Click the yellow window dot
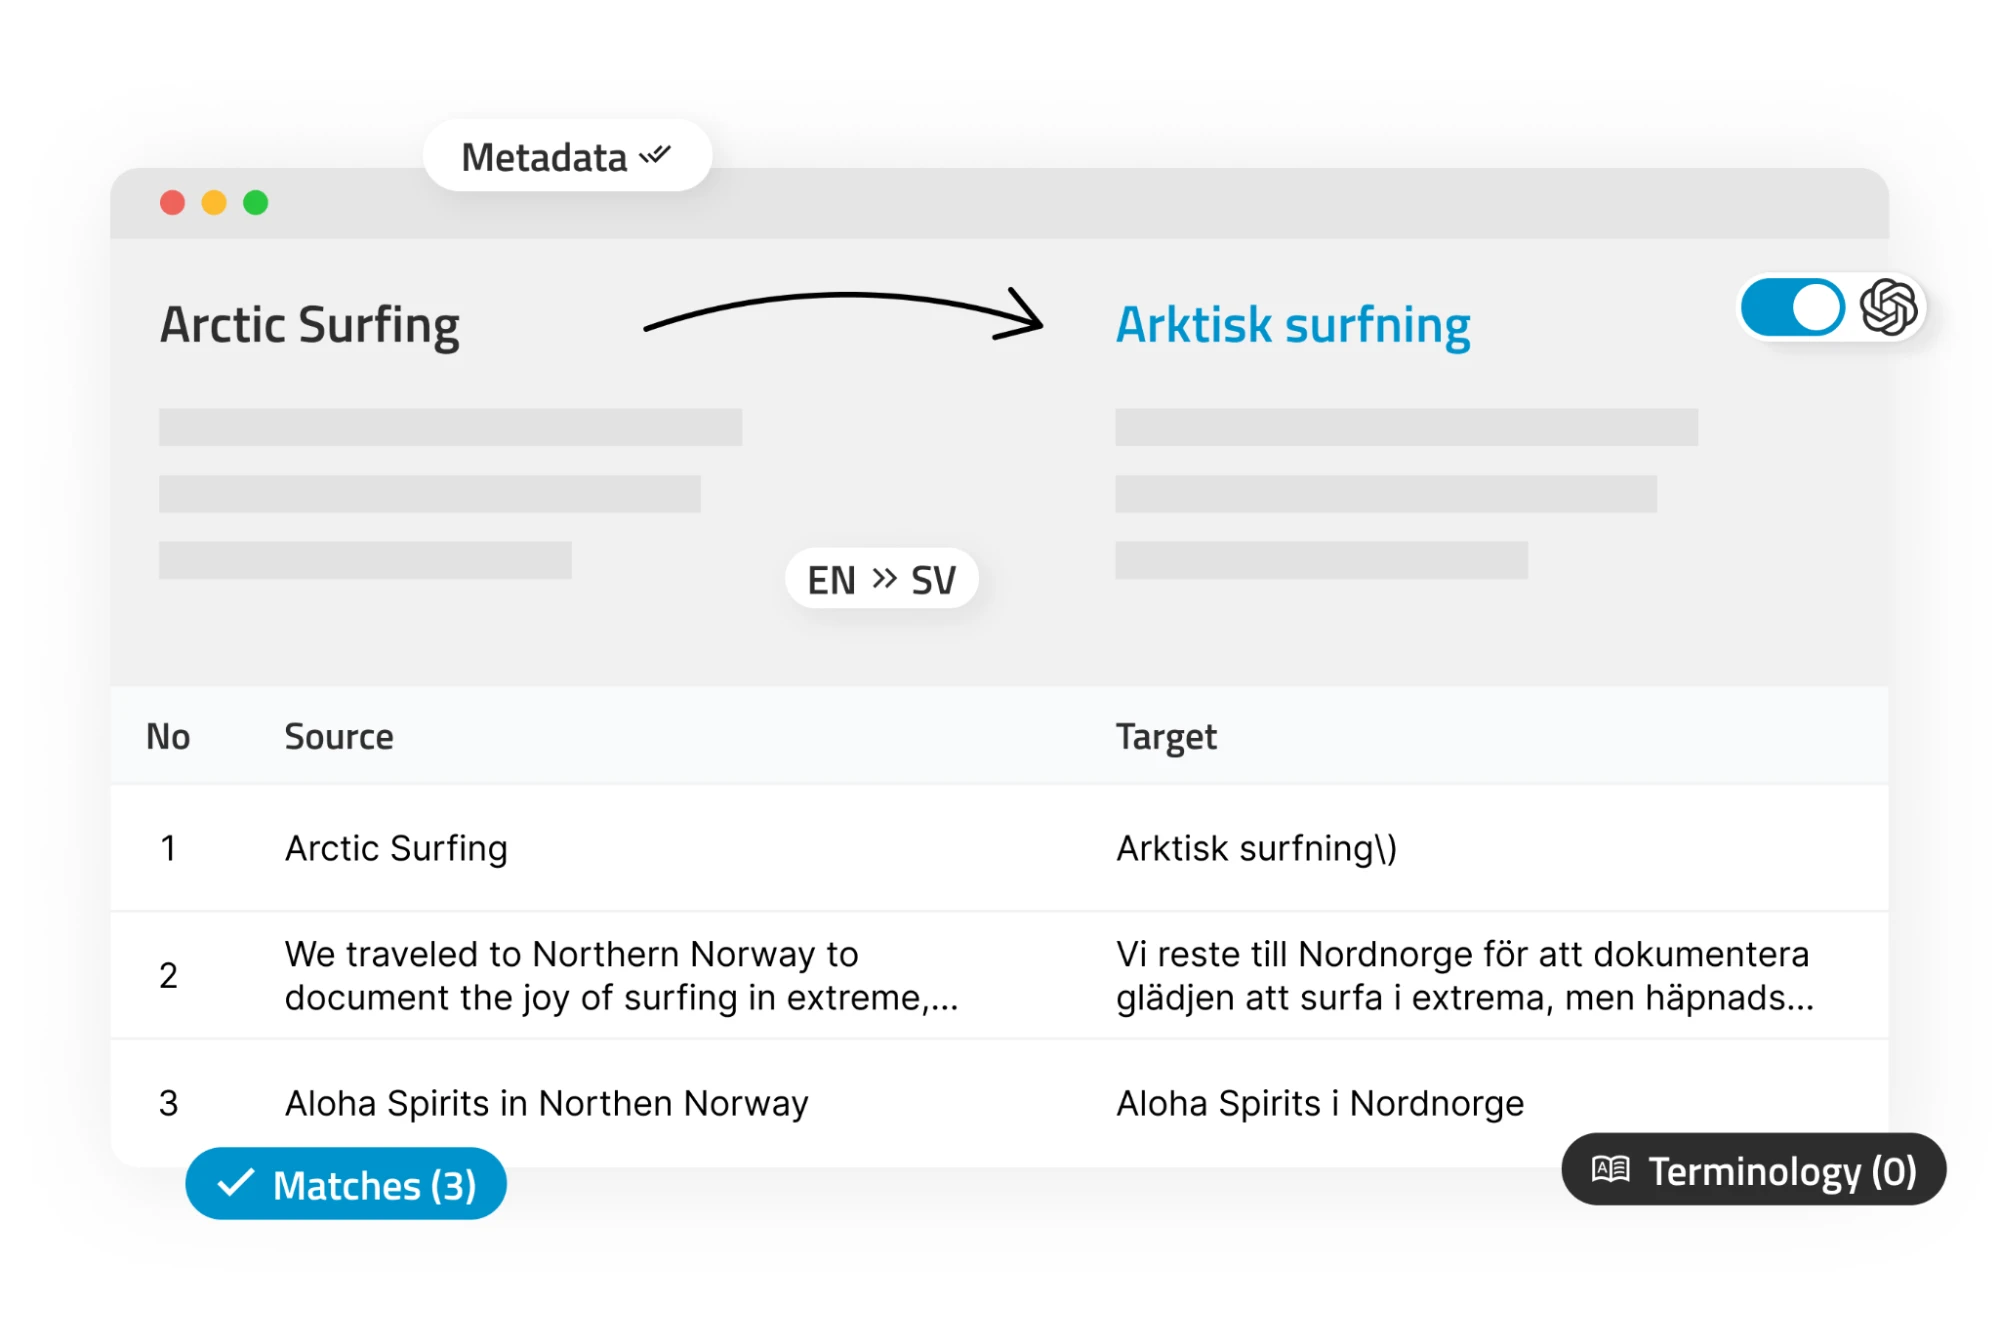Screen dimensions: 1999x1333 tap(214, 203)
